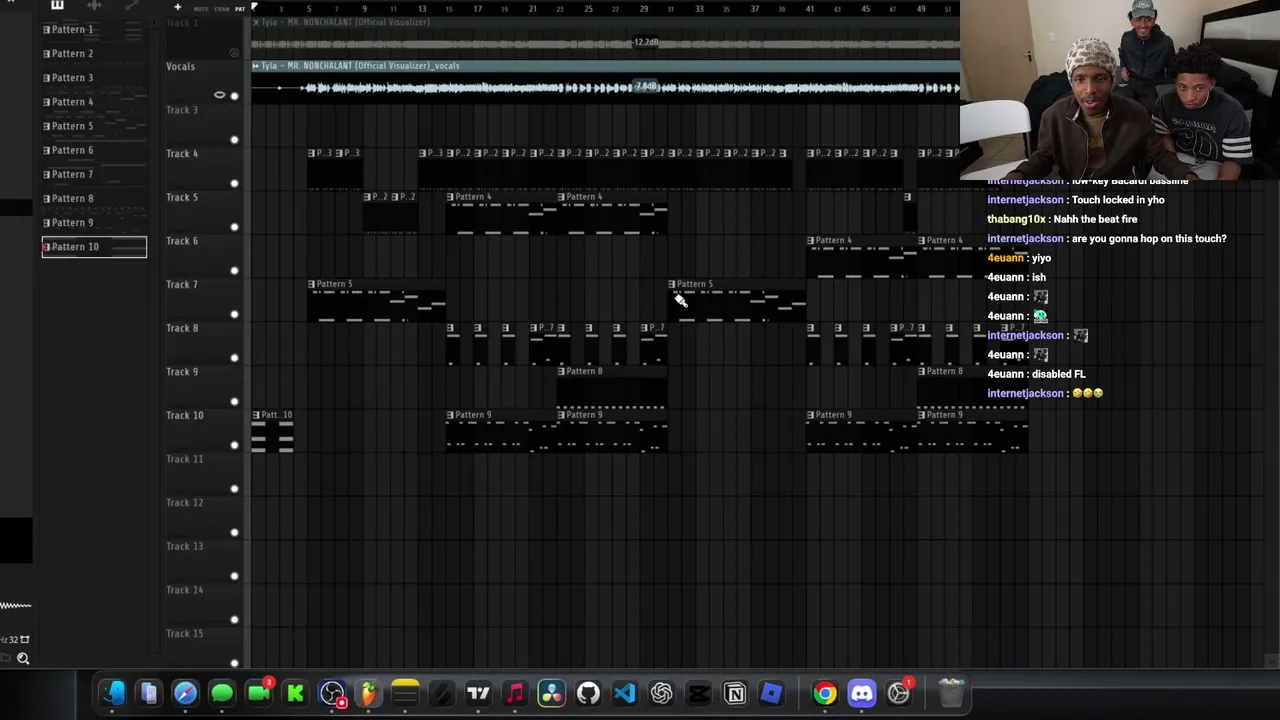1280x720 pixels.
Task: Open iPhone Mirroring from the dock
Action: point(149,693)
